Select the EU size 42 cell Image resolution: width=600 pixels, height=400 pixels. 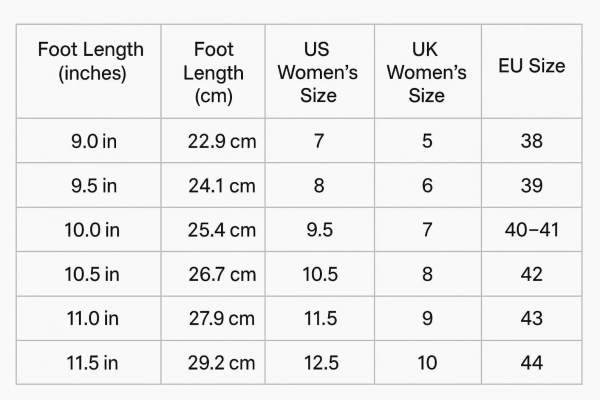click(531, 274)
